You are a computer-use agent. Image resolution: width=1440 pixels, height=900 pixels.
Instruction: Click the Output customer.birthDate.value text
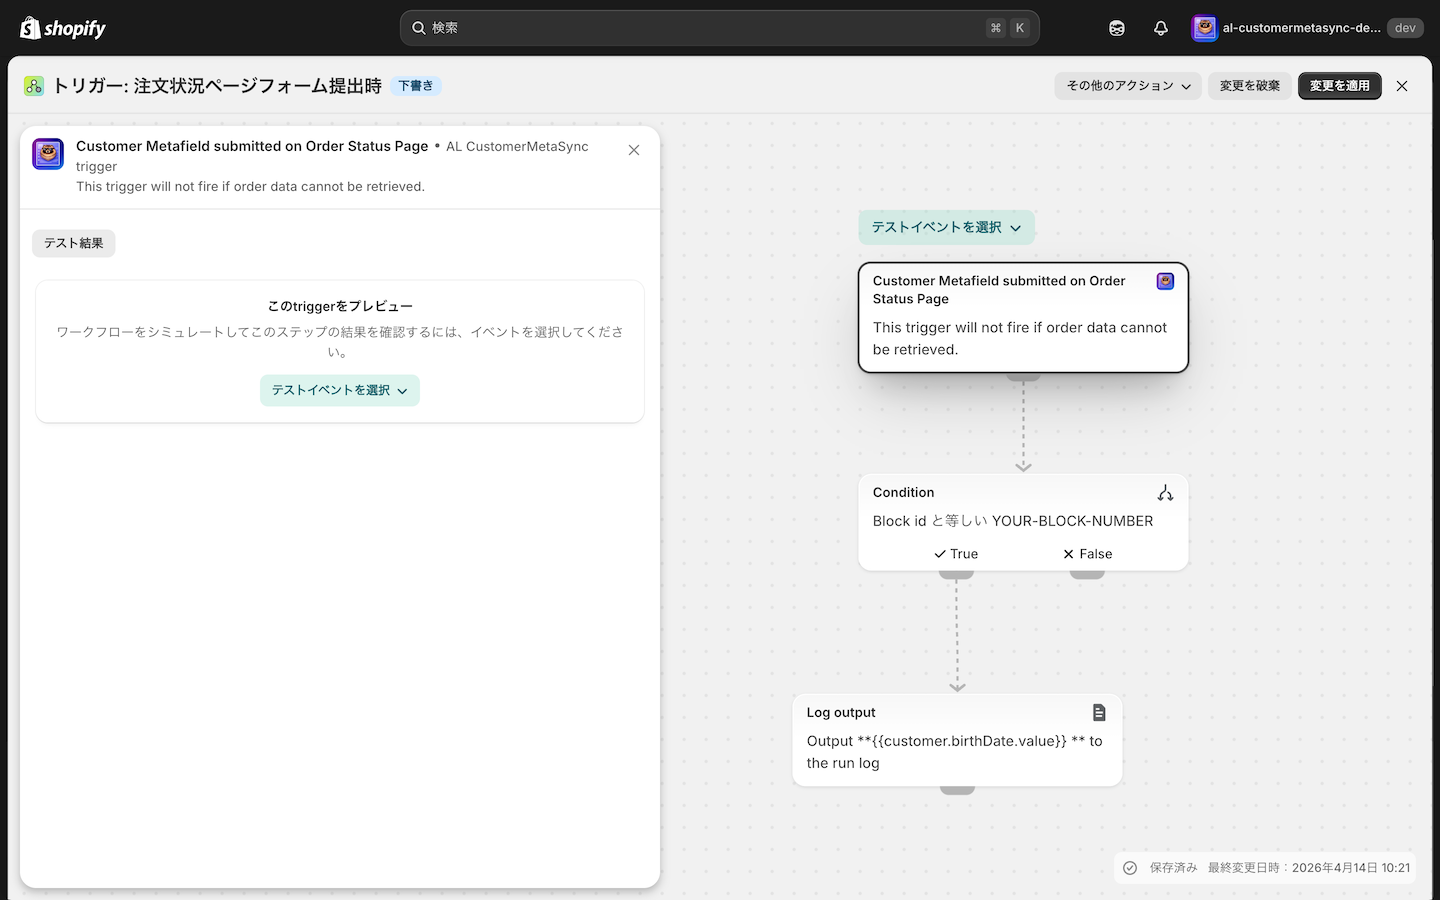(955, 752)
